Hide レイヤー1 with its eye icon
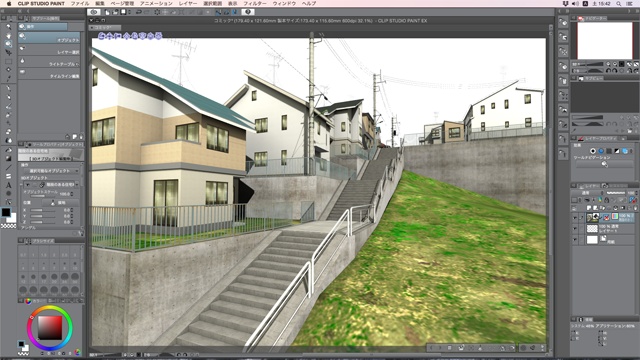Screen dimensions: 640x360 point(575,229)
